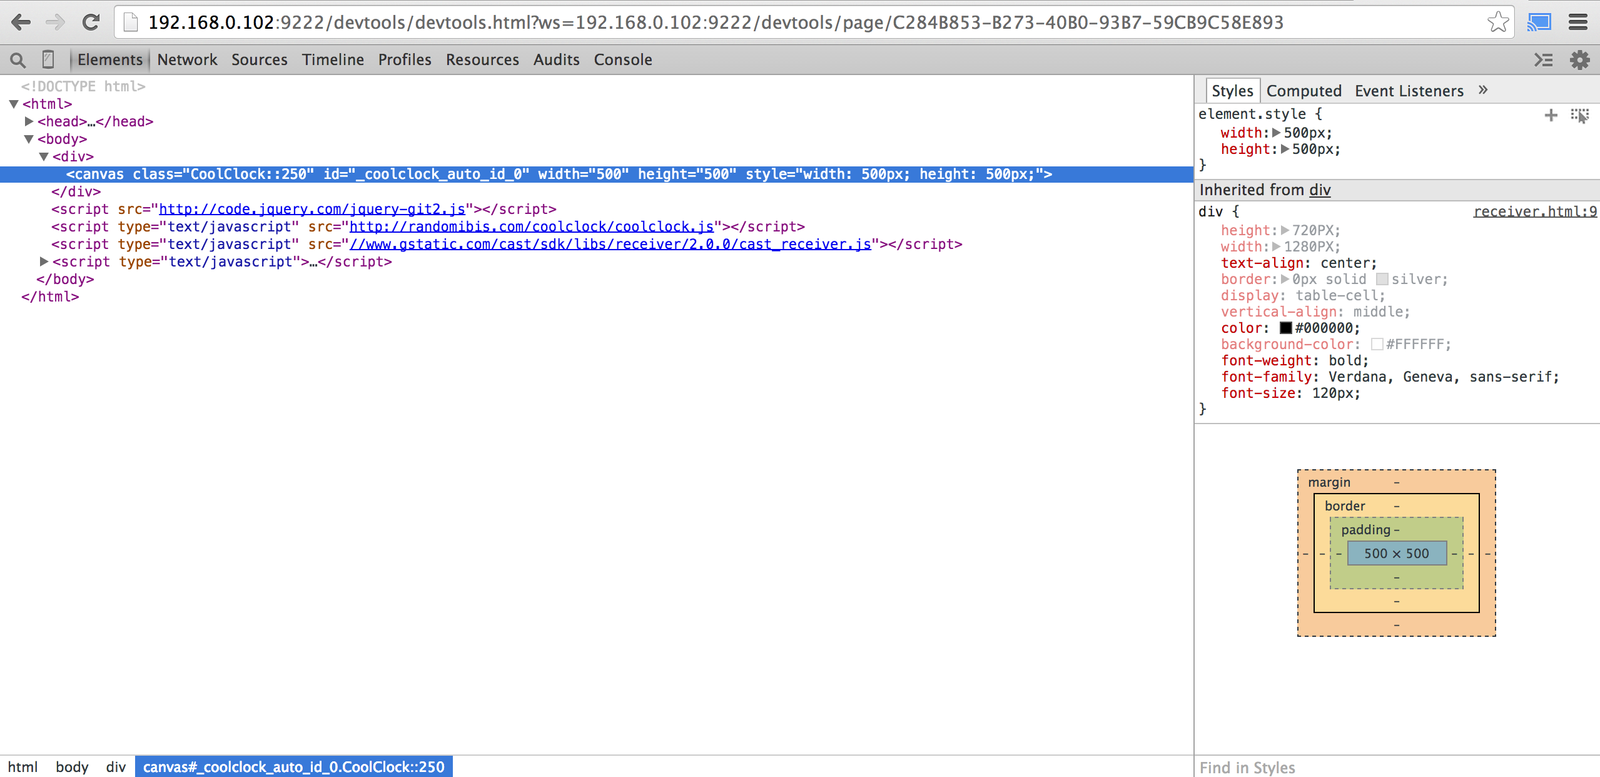Click the browser address bar
This screenshot has height=777, width=1600.
[x=800, y=22]
